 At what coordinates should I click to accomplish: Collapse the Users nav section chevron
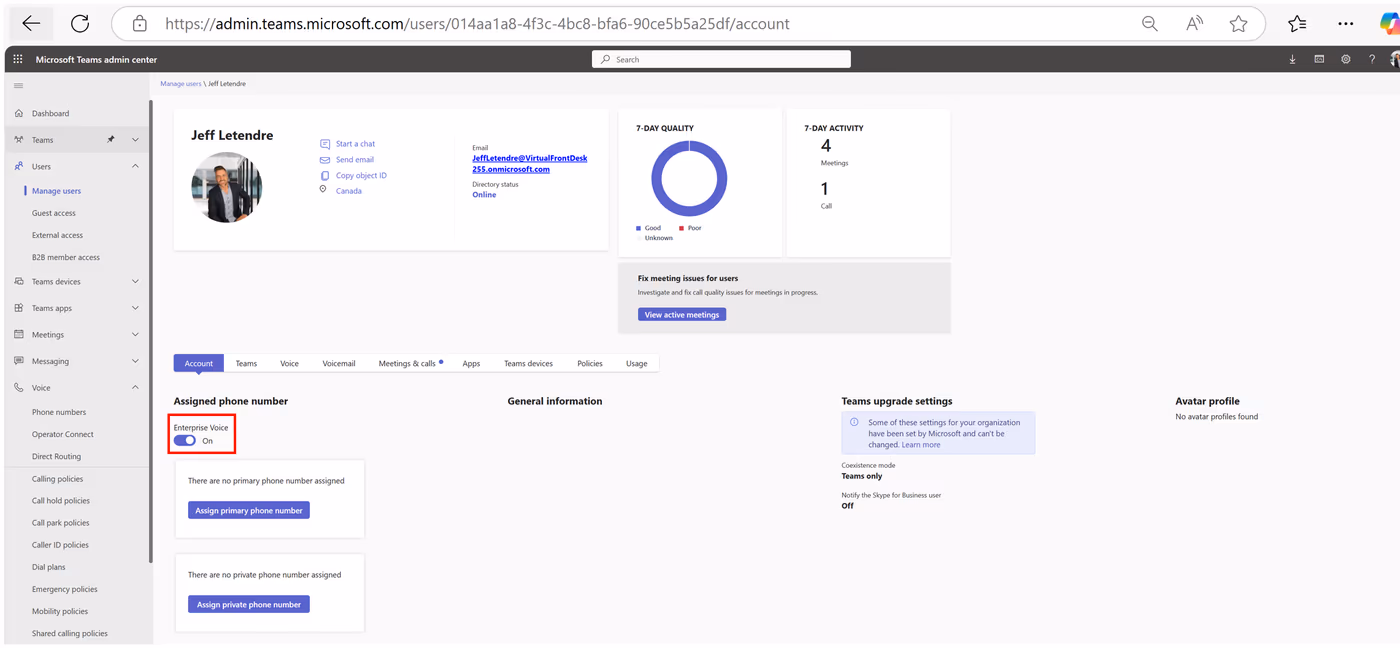(x=135, y=166)
